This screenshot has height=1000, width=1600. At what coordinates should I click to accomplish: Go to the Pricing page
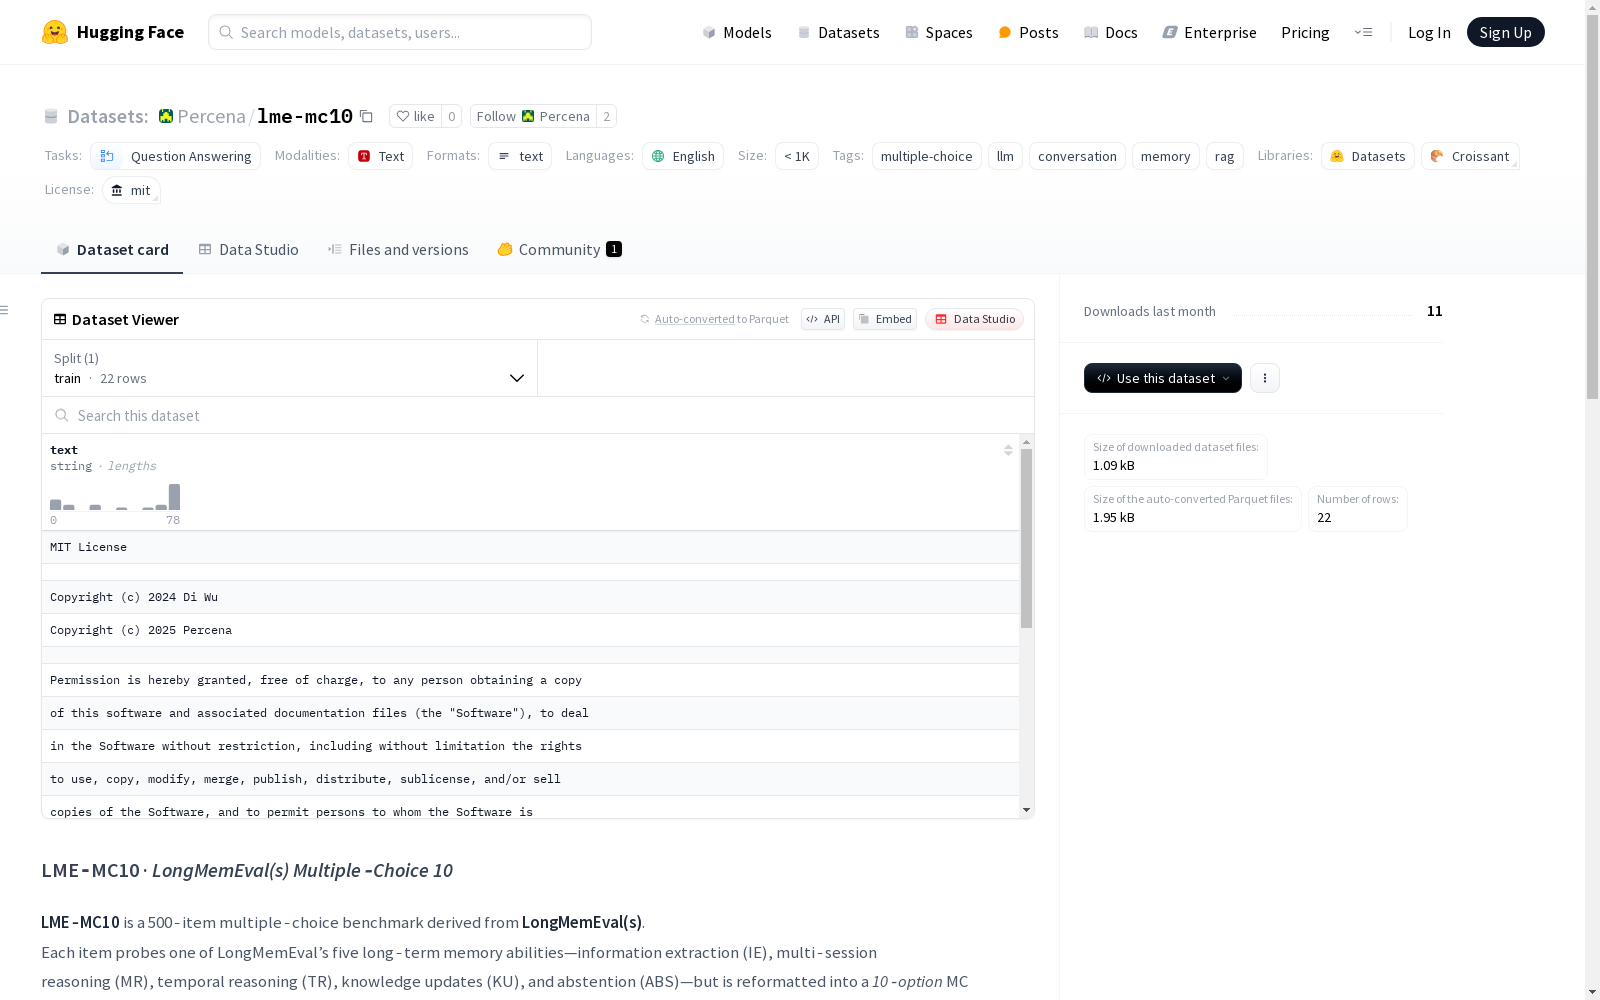pyautogui.click(x=1305, y=32)
